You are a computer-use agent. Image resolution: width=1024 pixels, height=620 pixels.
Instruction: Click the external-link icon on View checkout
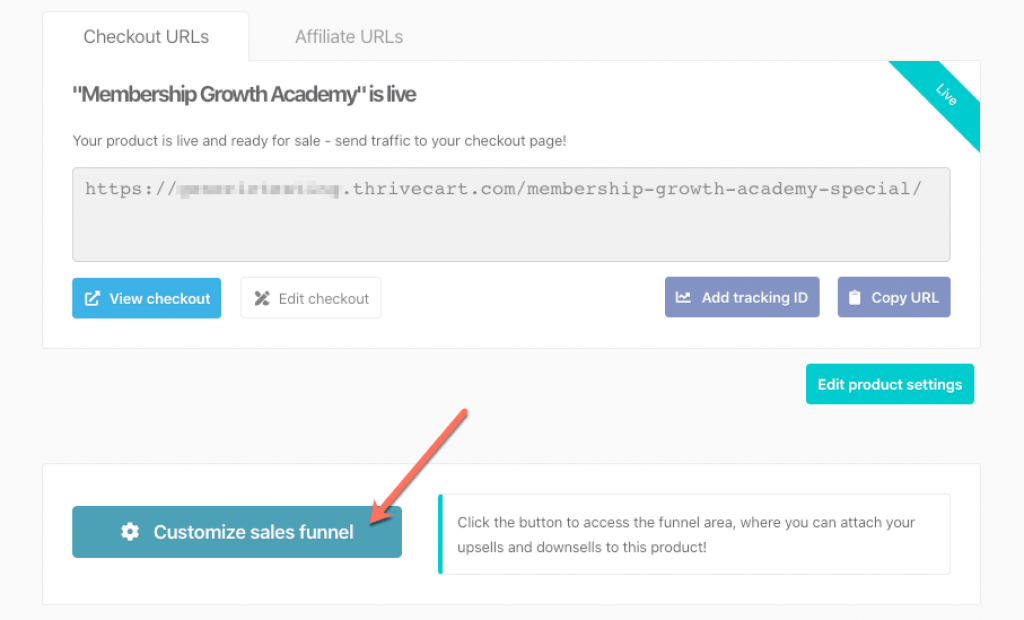92,298
